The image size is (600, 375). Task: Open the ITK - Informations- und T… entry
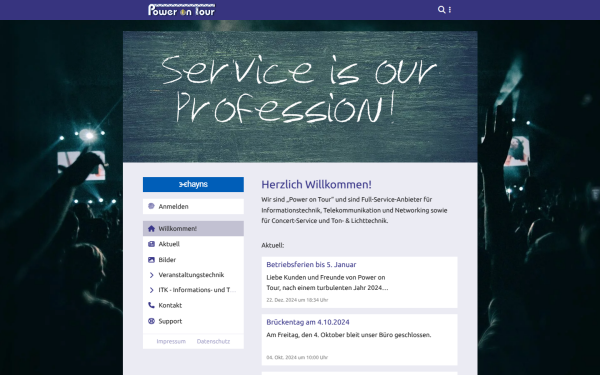(193, 290)
